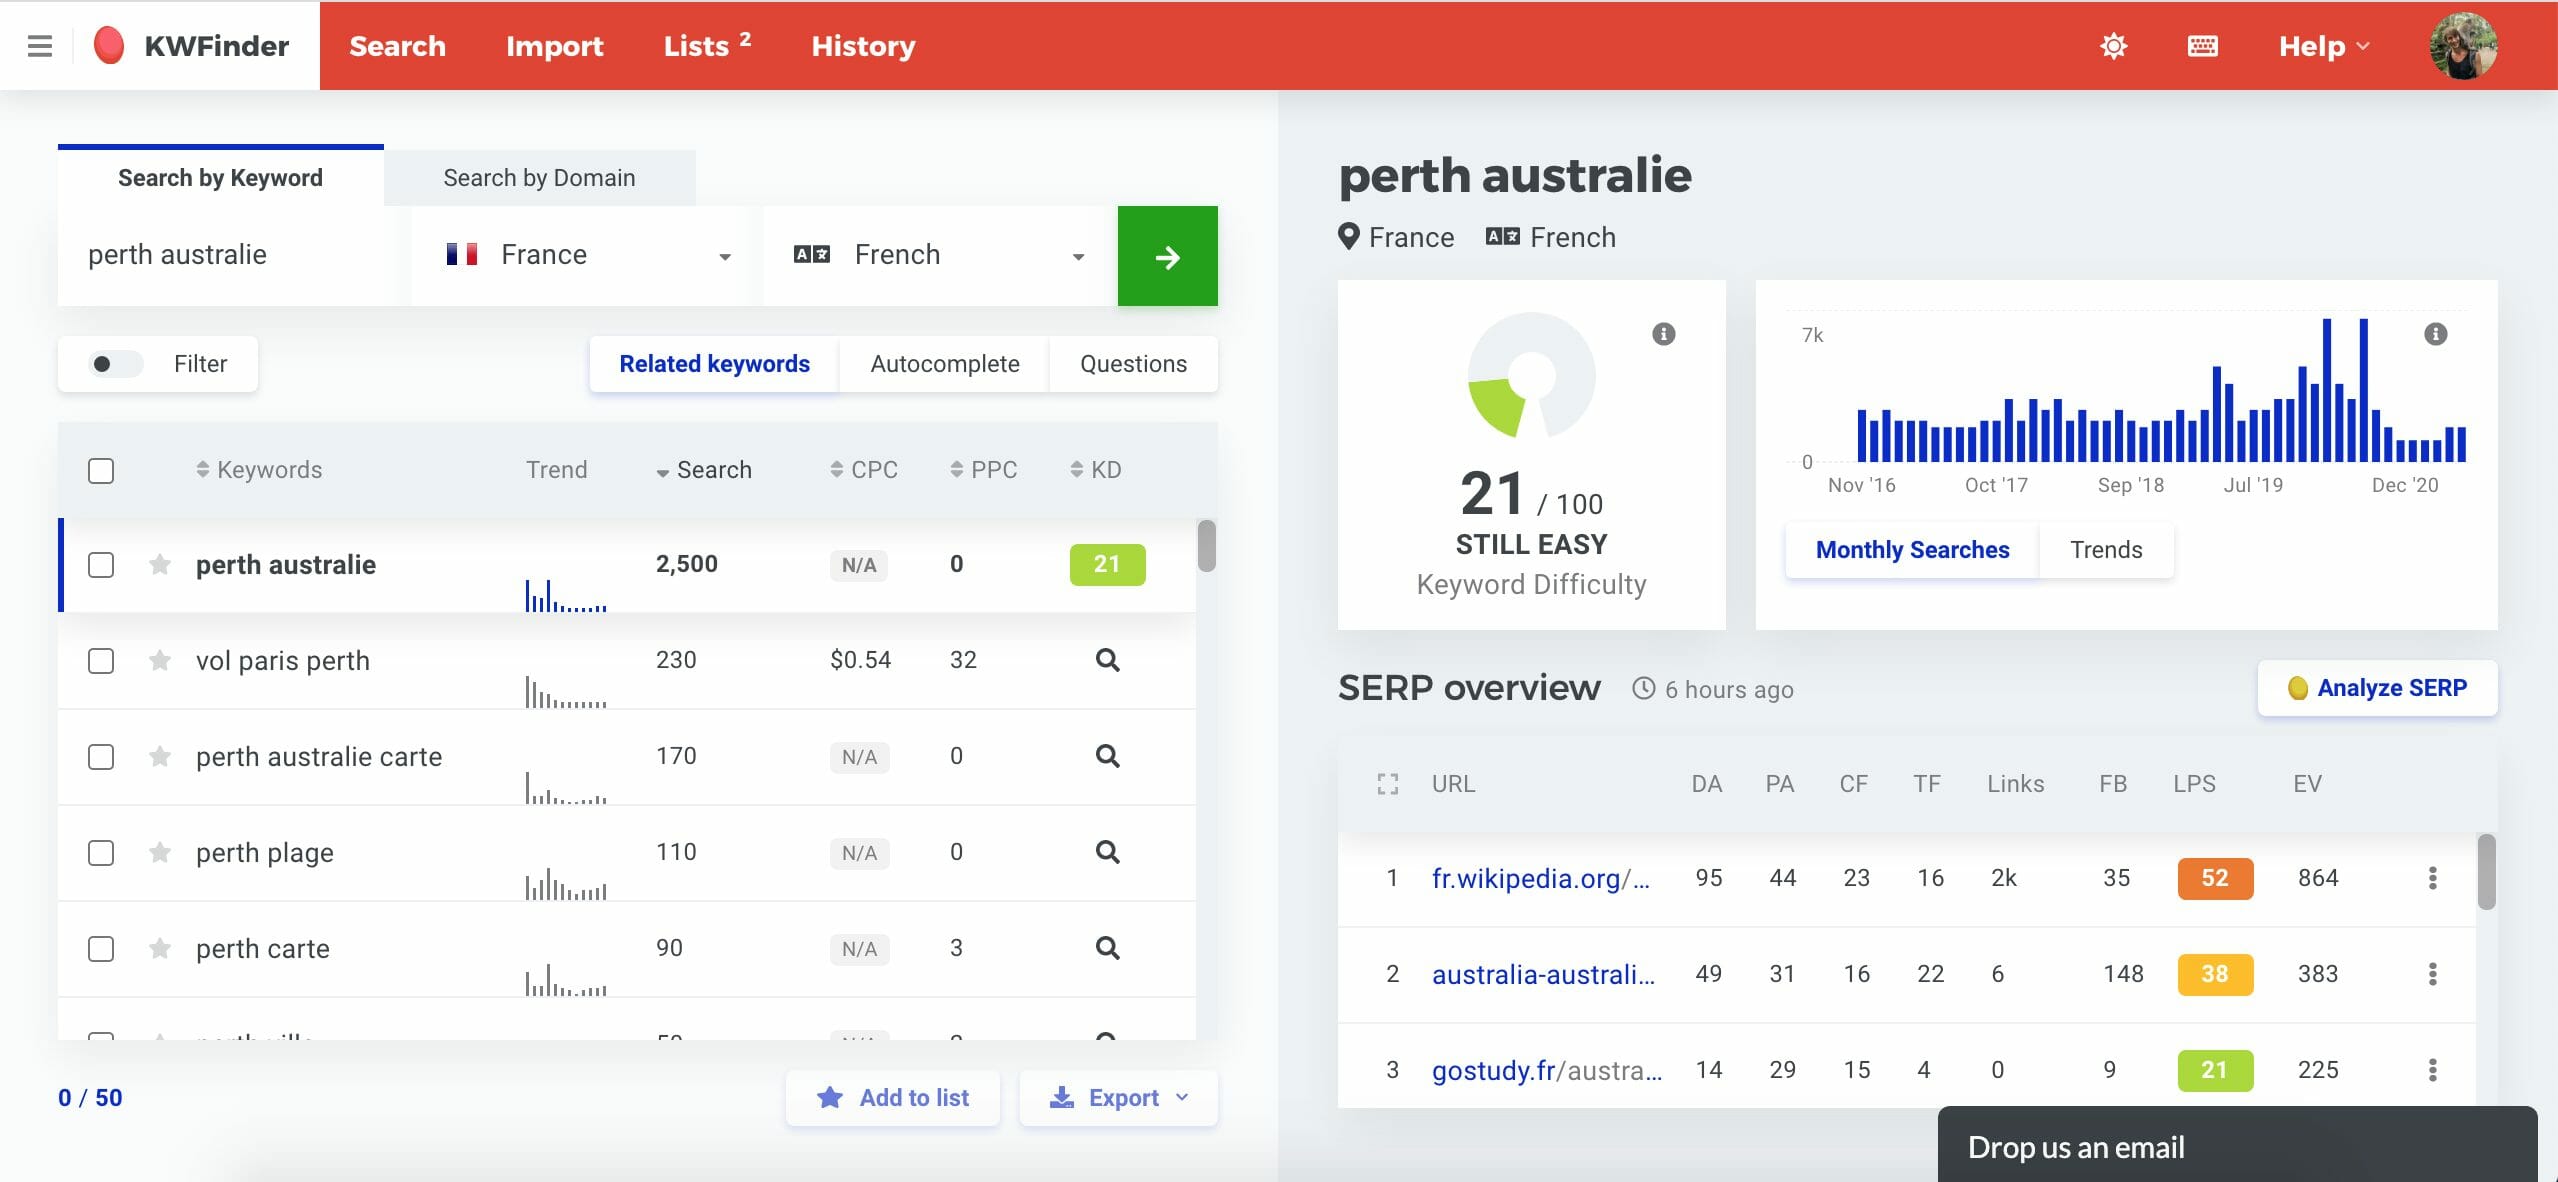Open the France country dropdown
This screenshot has height=1182, width=2558.
[586, 256]
